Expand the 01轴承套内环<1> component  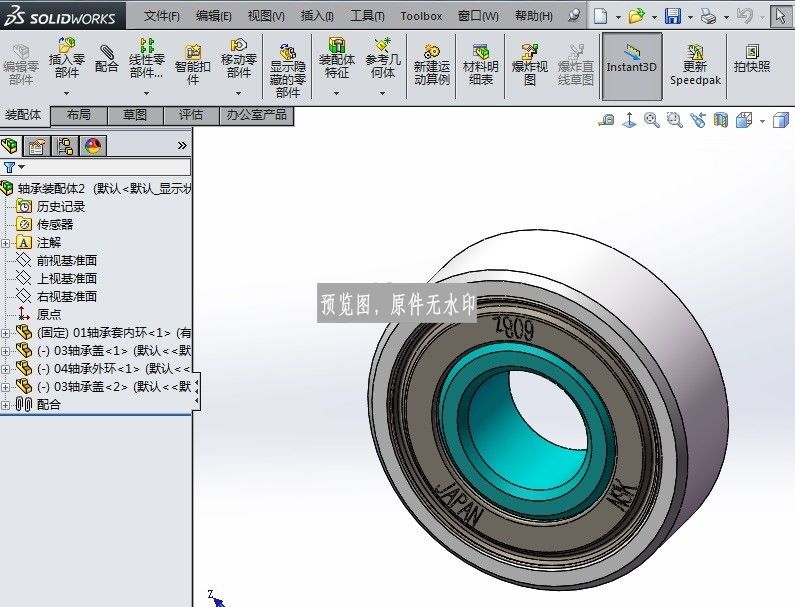[5, 334]
